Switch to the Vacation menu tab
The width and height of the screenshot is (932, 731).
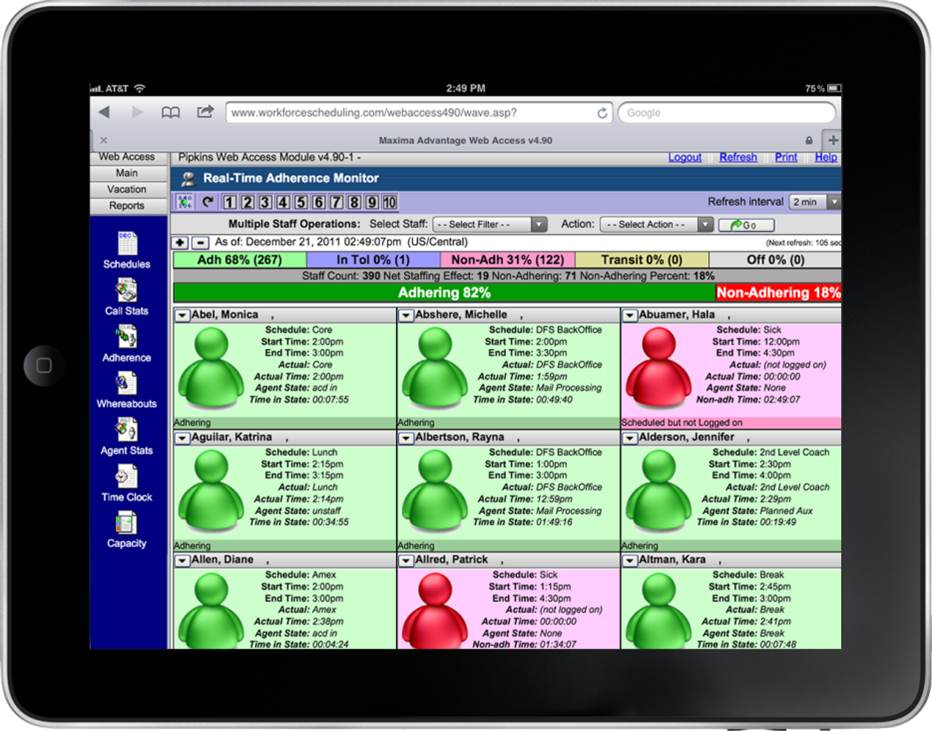click(127, 189)
